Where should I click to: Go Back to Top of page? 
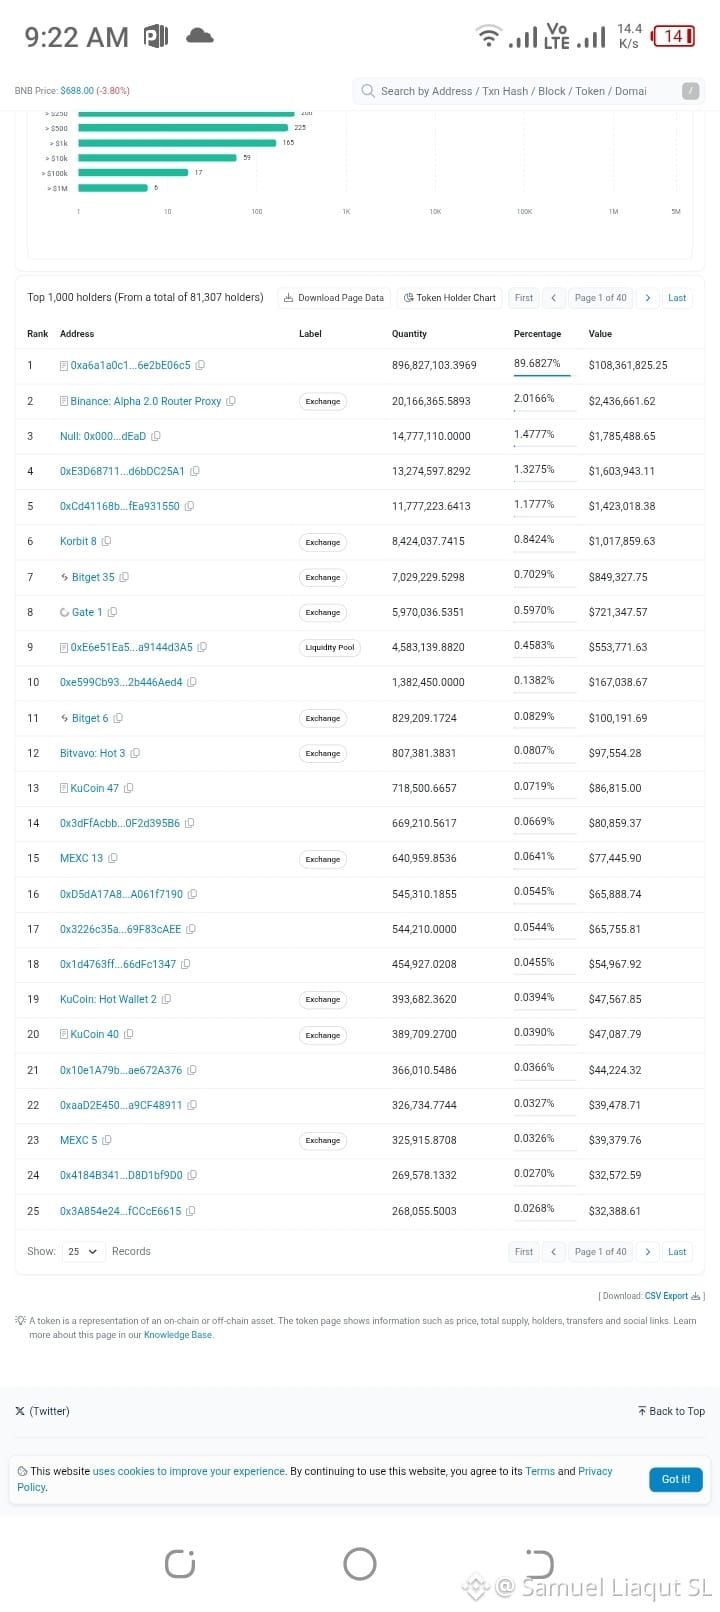671,1411
